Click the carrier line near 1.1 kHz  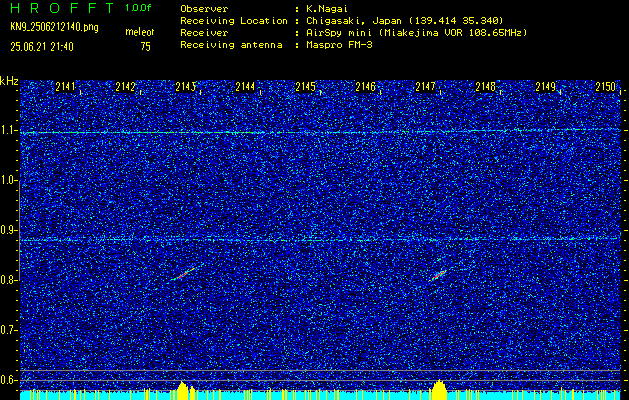click(x=320, y=131)
